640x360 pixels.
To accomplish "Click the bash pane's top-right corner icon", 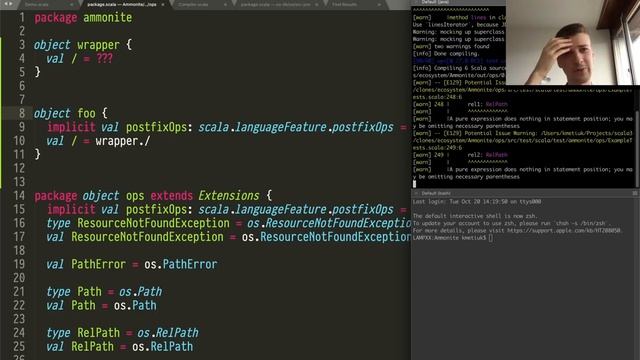I will [x=635, y=193].
